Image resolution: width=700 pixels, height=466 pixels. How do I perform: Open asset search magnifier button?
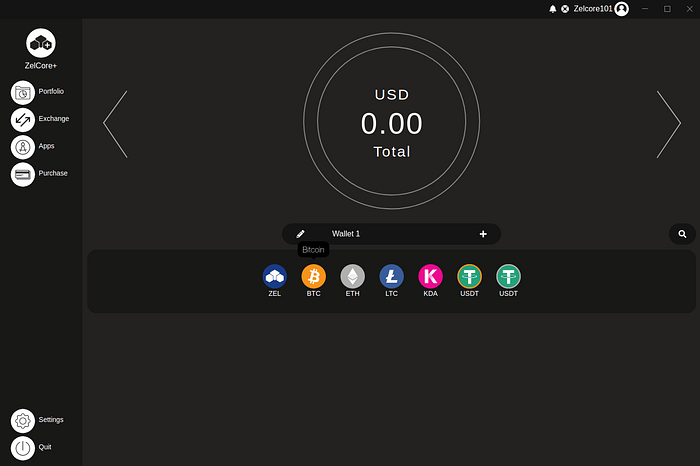[682, 234]
